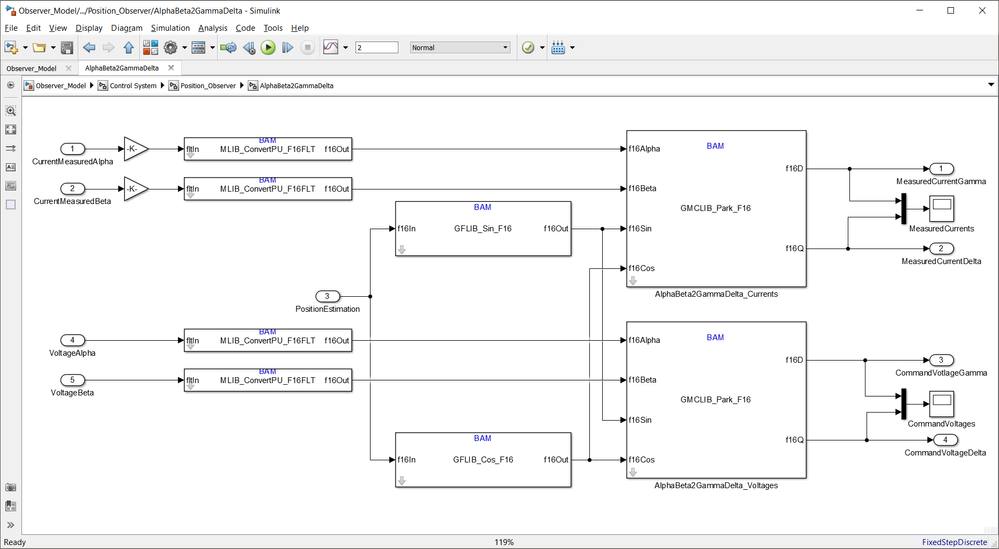Expand the Data Inspector dropdown arrow

(345, 47)
